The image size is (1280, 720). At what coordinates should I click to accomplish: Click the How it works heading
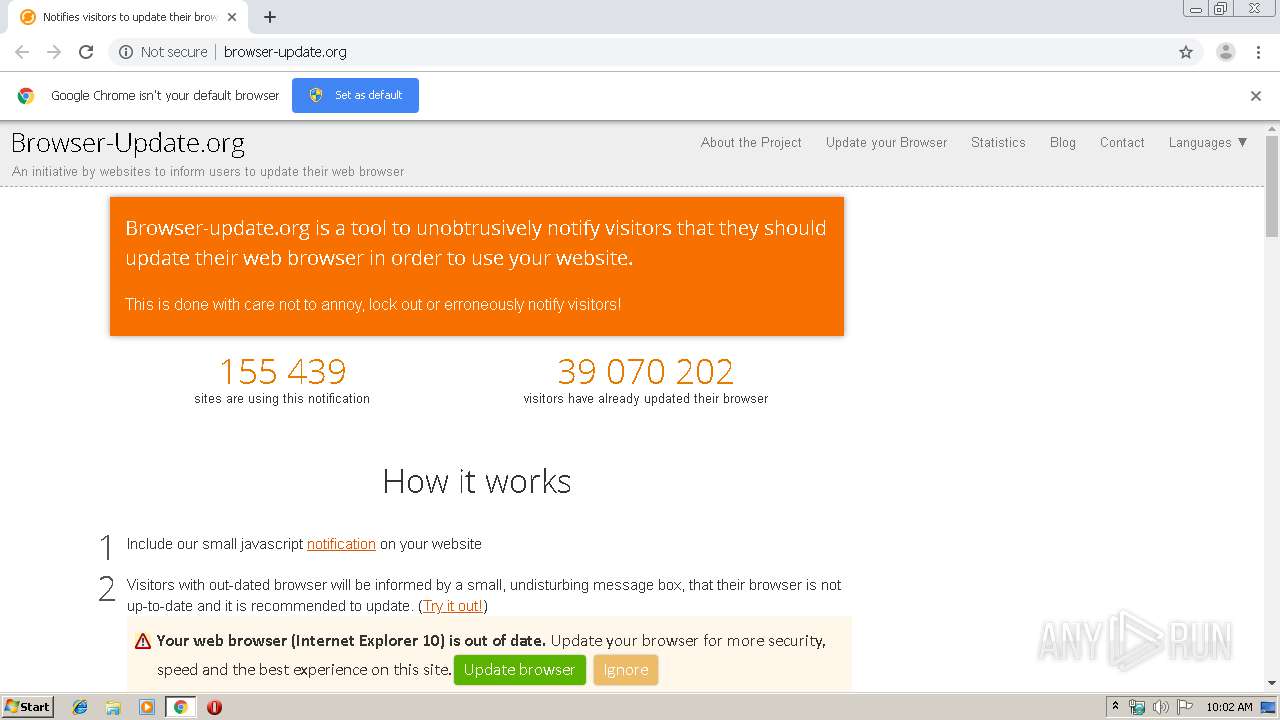(477, 482)
